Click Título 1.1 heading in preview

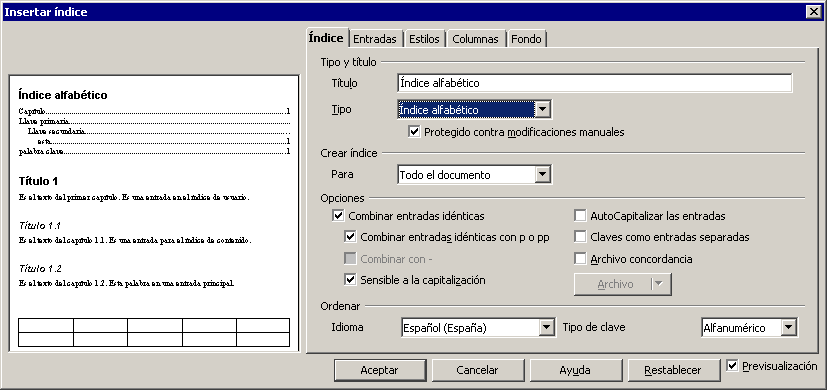tap(40, 226)
